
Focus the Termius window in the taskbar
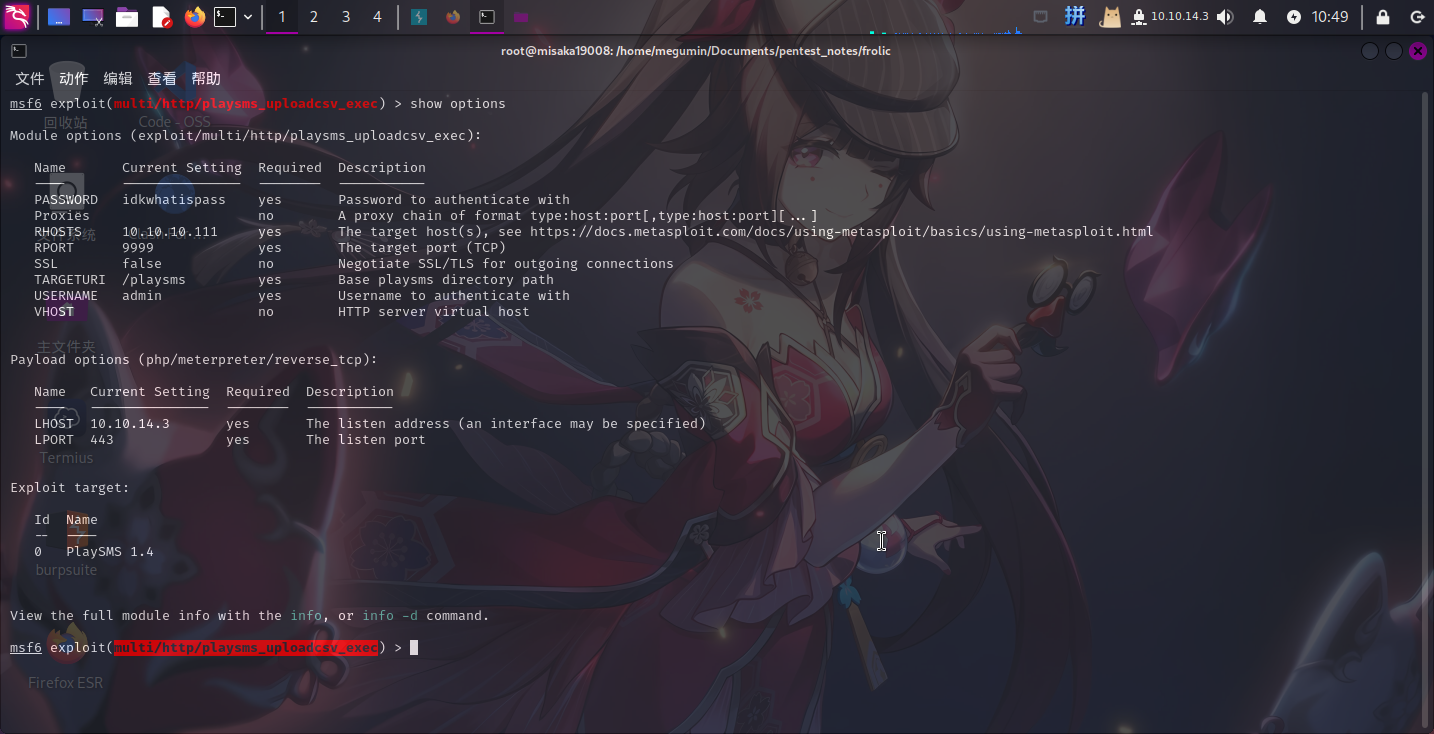[x=421, y=17]
